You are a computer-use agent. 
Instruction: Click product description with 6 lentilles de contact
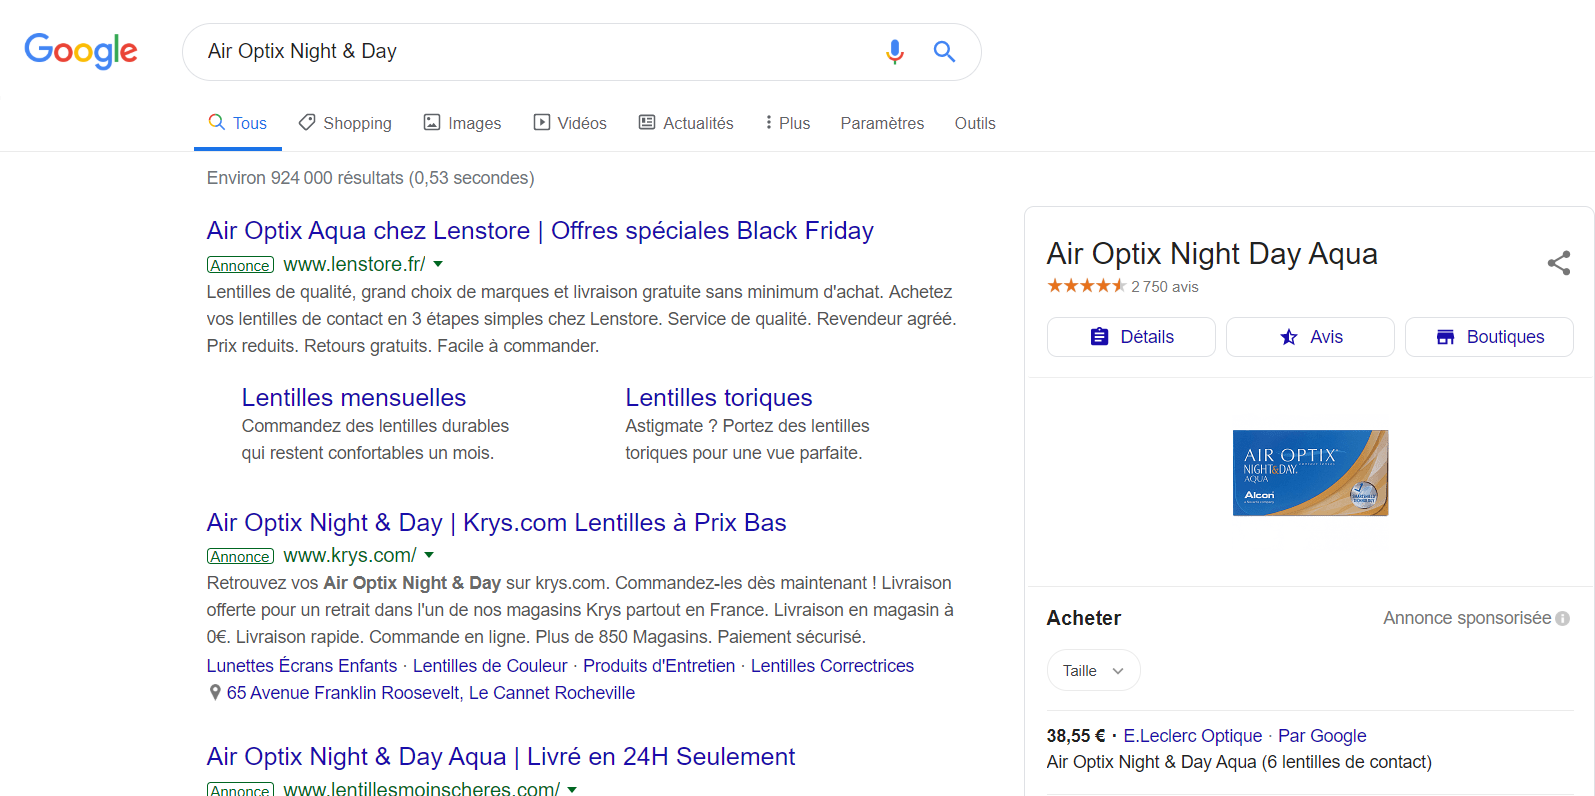1239,762
